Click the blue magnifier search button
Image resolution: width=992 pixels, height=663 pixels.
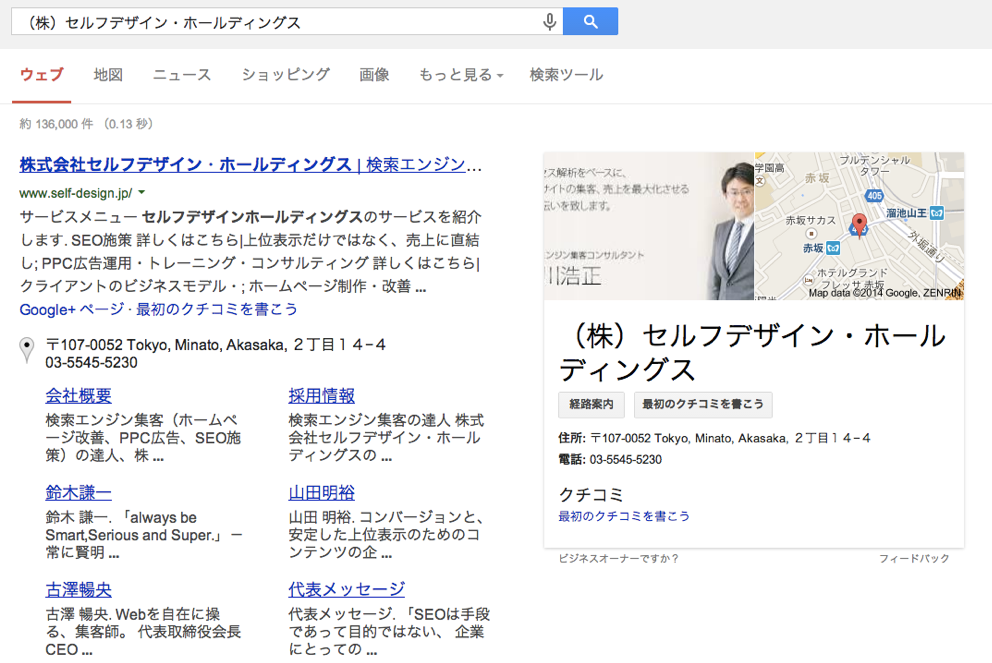click(590, 22)
